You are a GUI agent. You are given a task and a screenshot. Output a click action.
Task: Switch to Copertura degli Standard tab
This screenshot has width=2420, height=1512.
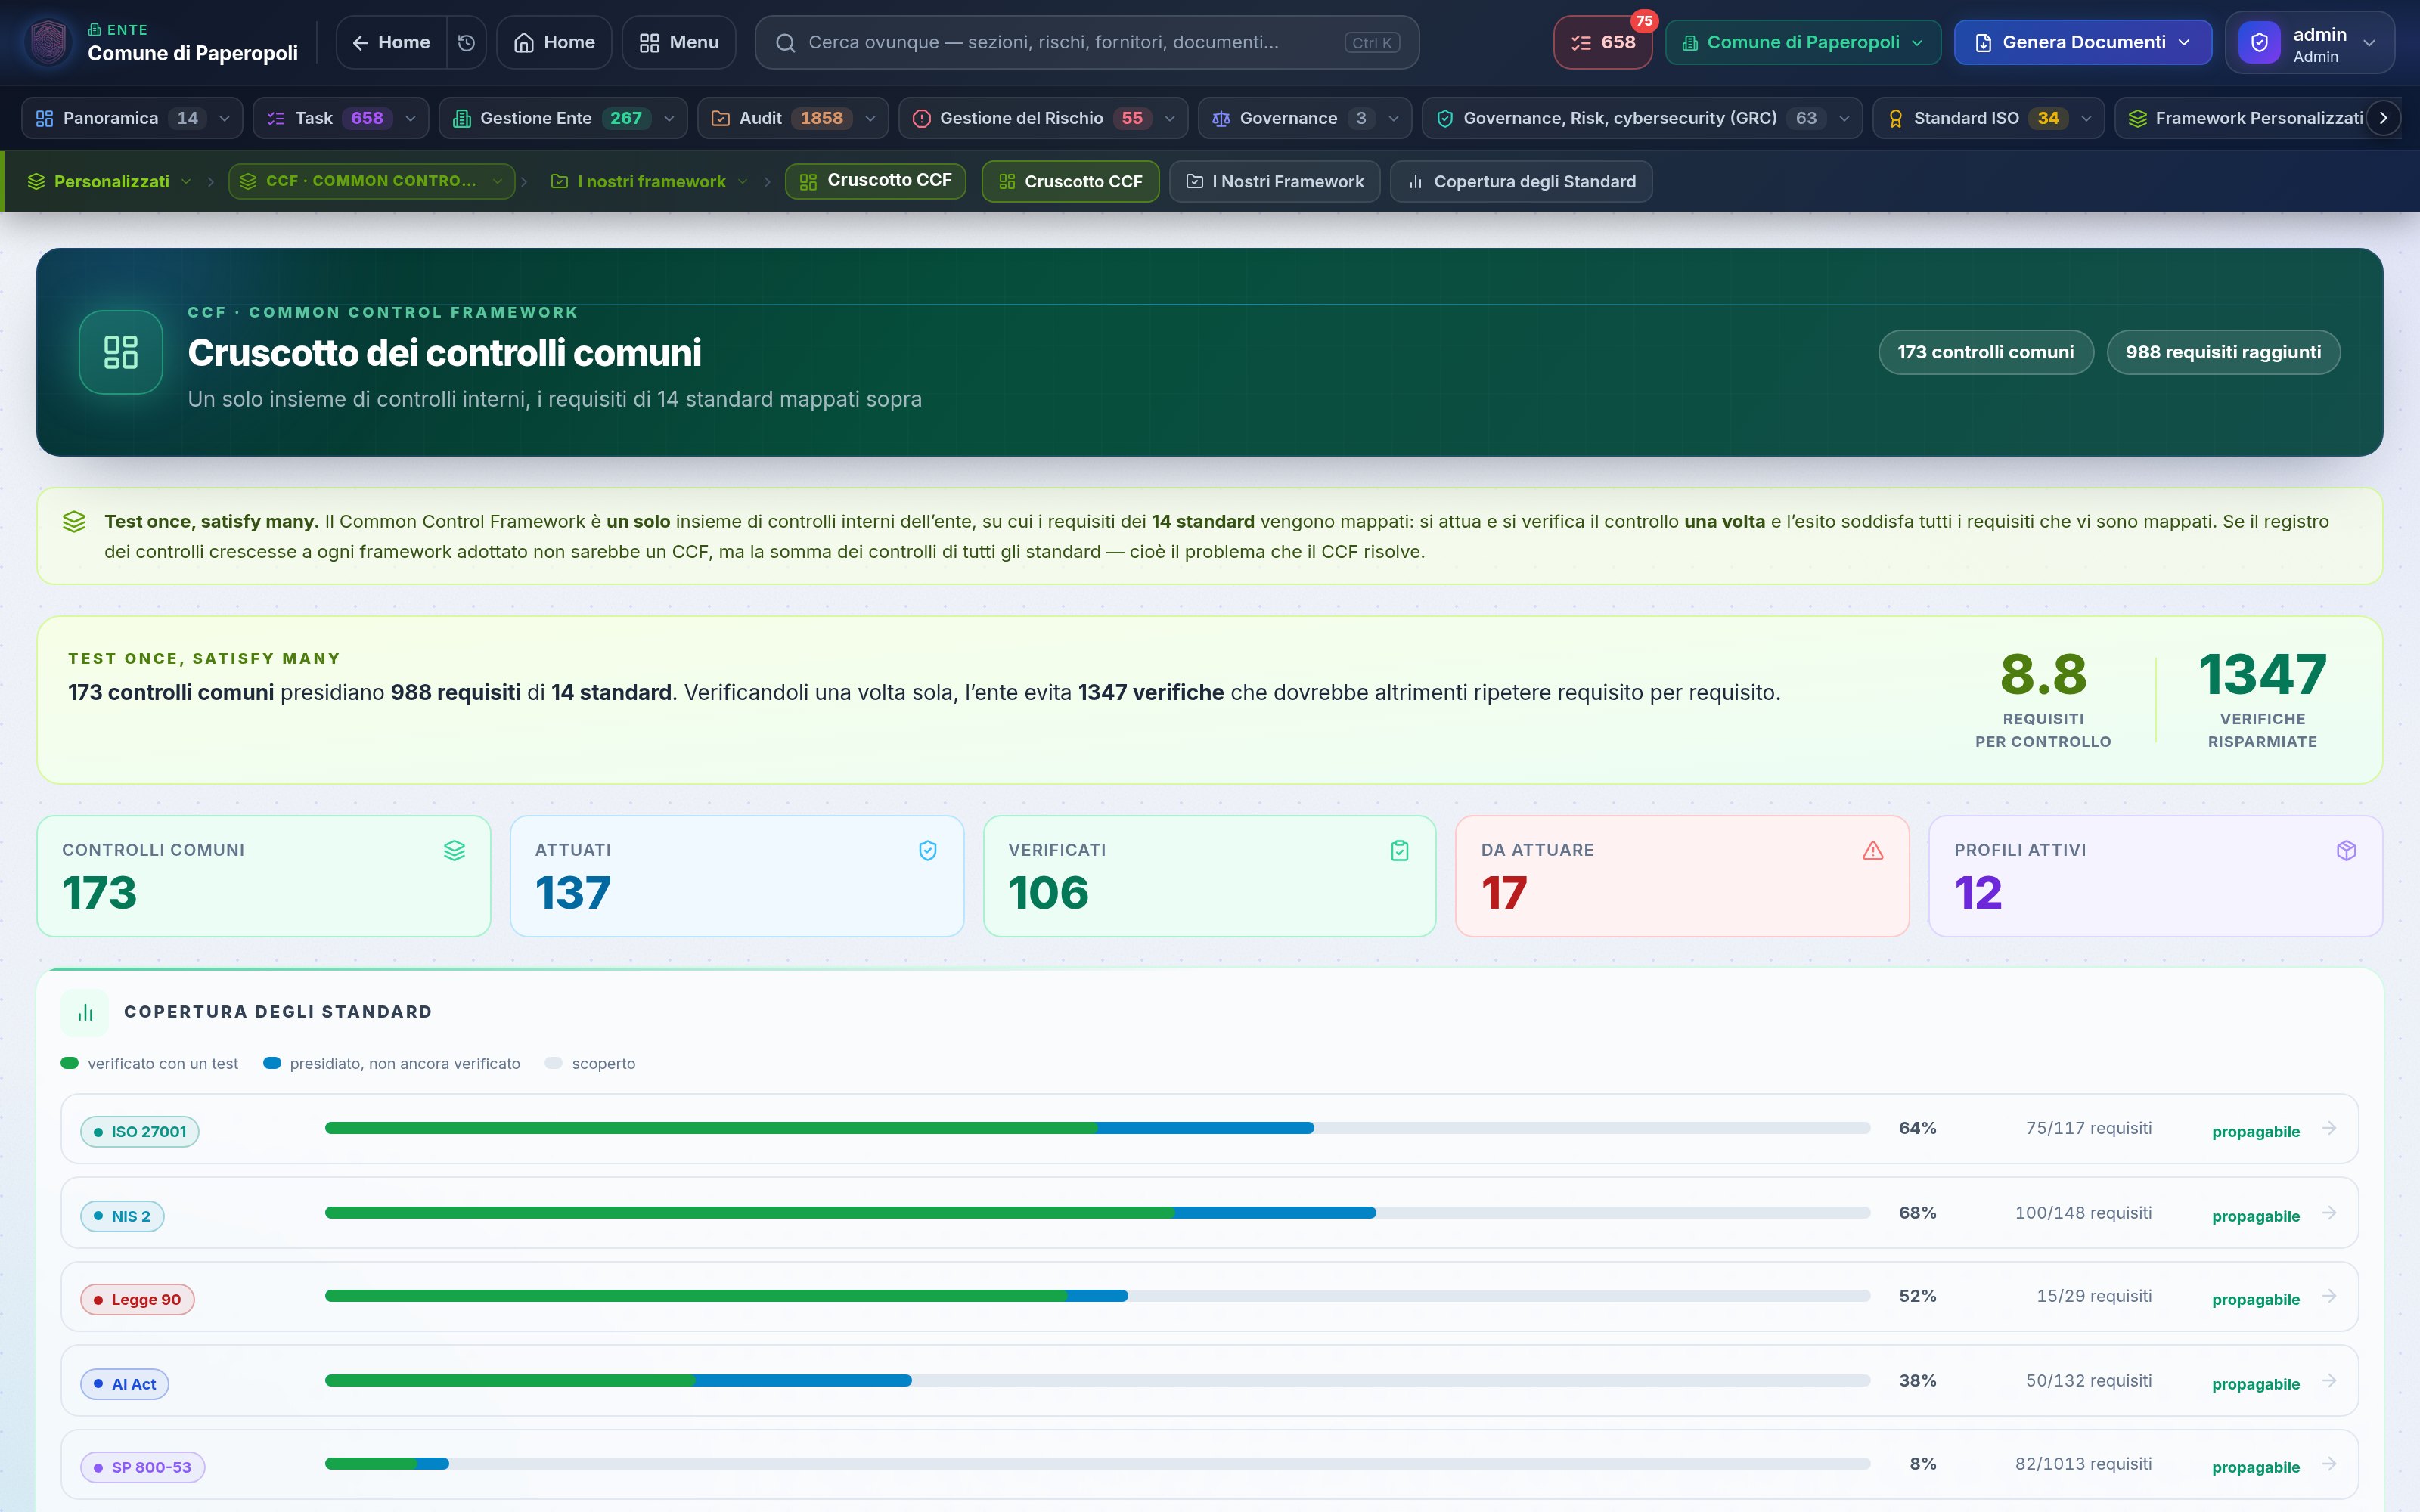1521,181
